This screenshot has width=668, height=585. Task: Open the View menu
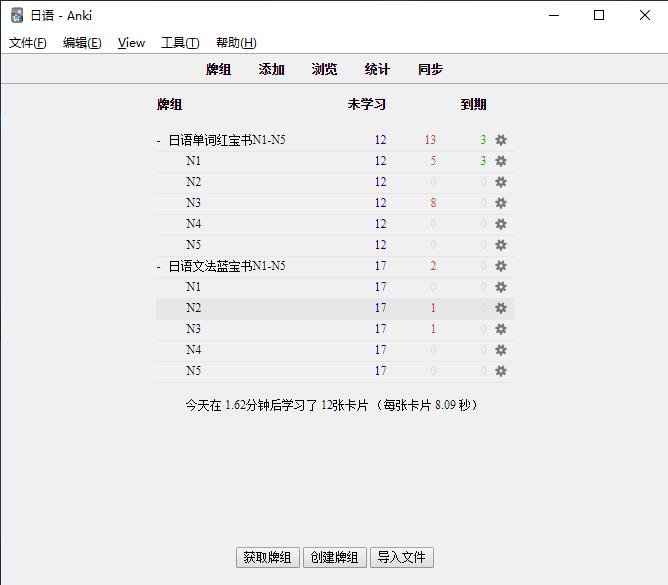click(x=131, y=43)
